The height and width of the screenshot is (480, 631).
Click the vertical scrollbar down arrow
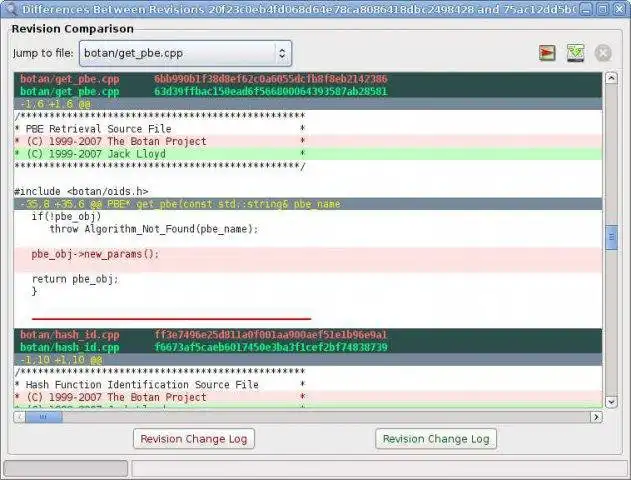click(x=611, y=402)
